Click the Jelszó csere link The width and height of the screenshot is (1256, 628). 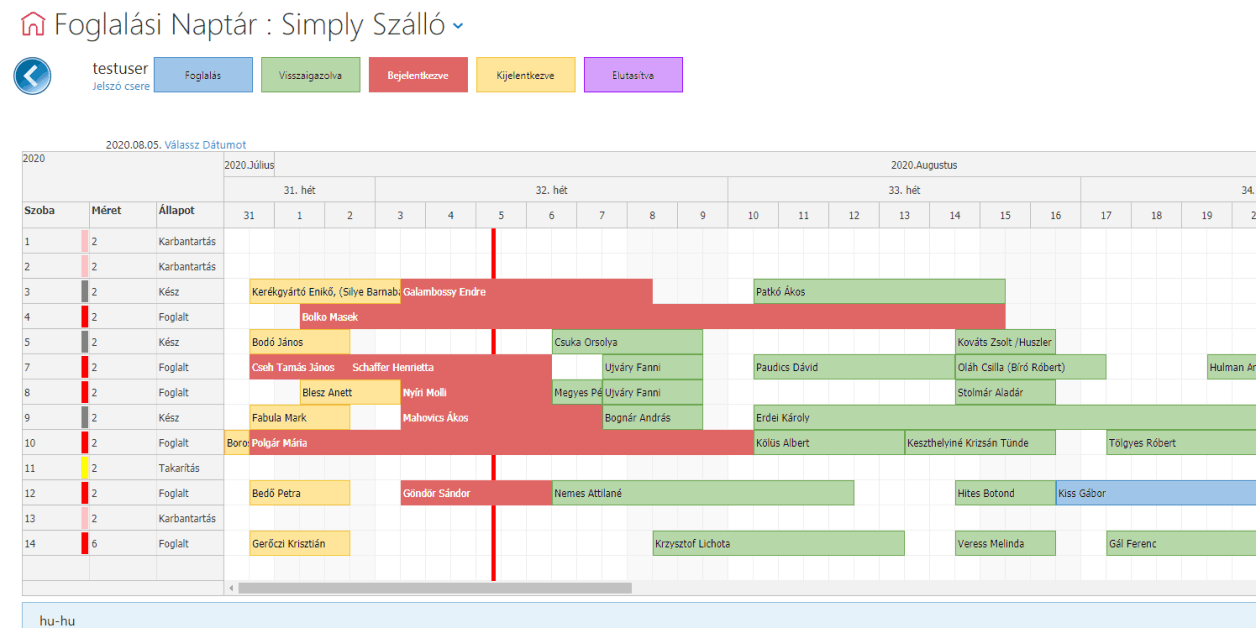tap(121, 87)
